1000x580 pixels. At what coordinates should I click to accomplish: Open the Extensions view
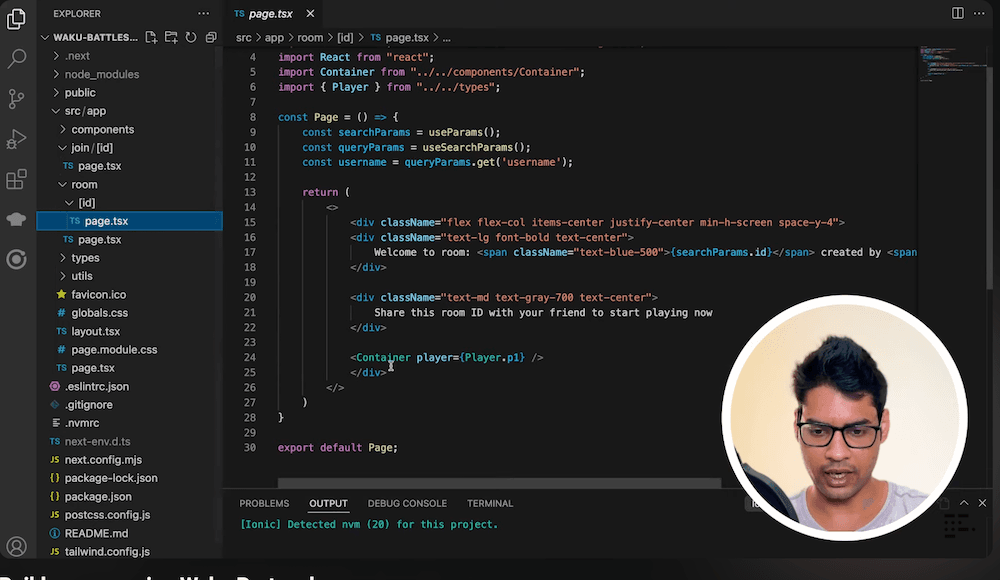(x=16, y=180)
